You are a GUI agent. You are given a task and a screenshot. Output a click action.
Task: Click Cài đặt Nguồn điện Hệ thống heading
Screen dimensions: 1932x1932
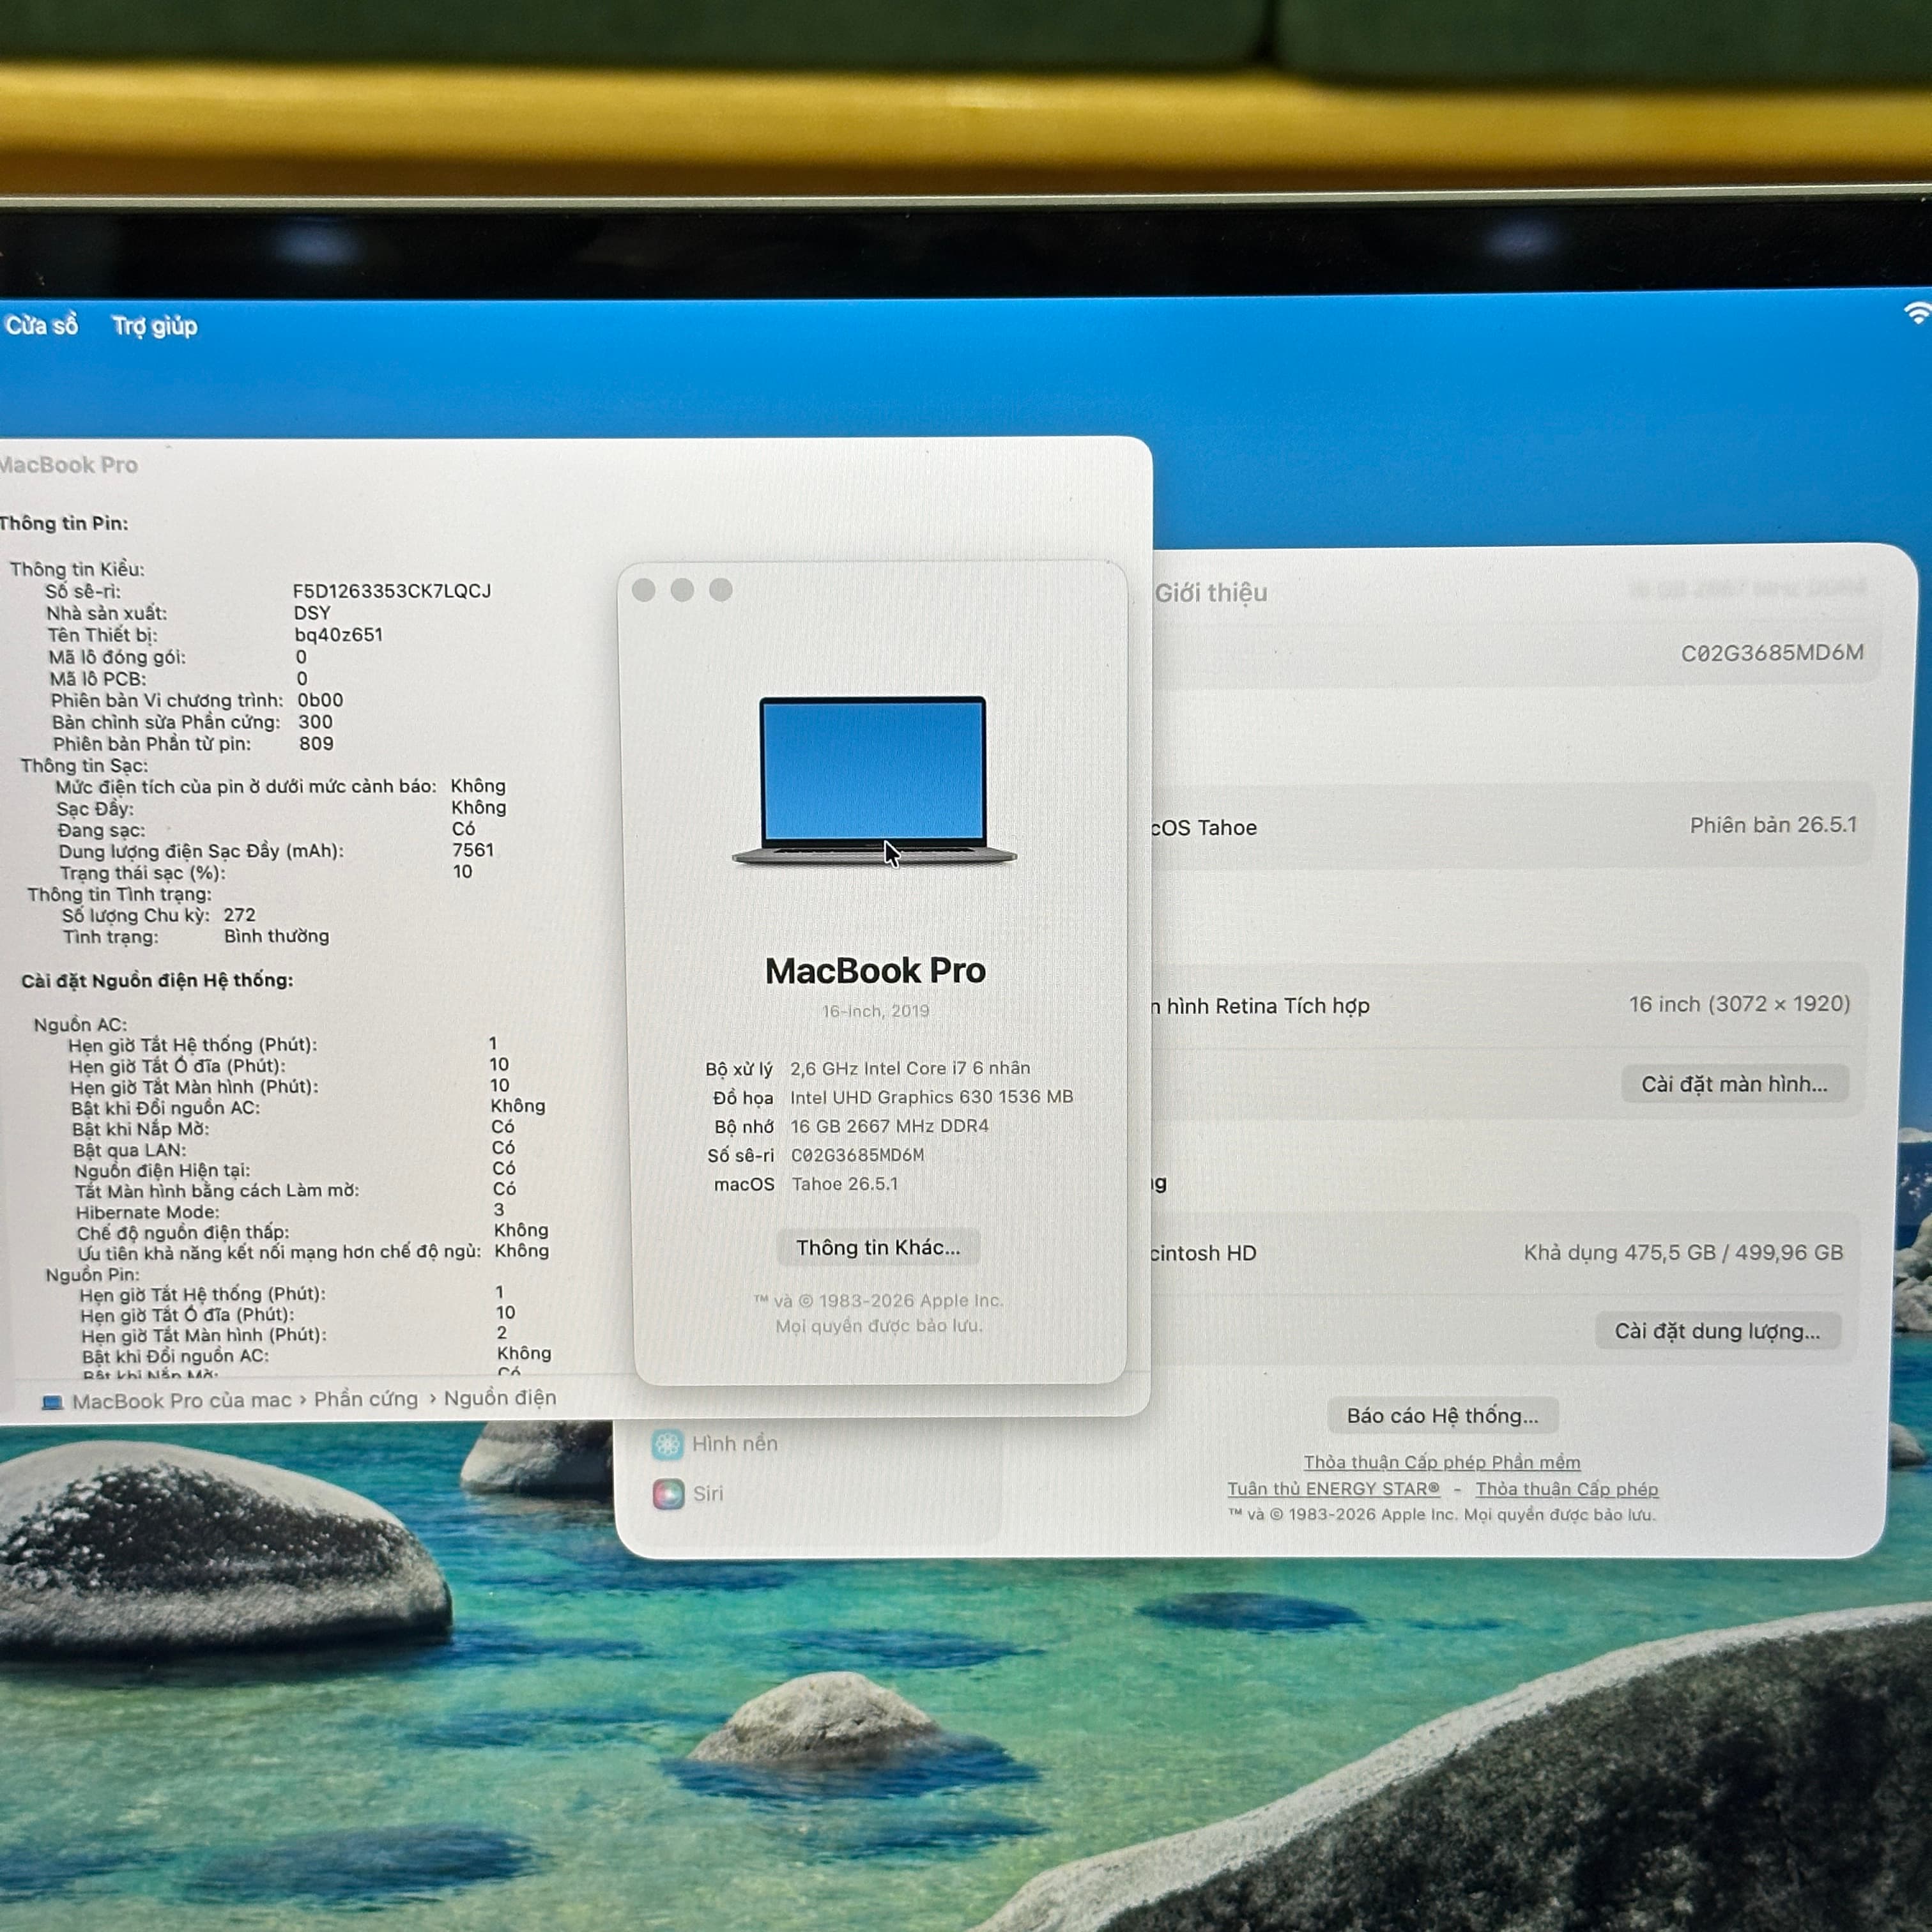point(157,980)
